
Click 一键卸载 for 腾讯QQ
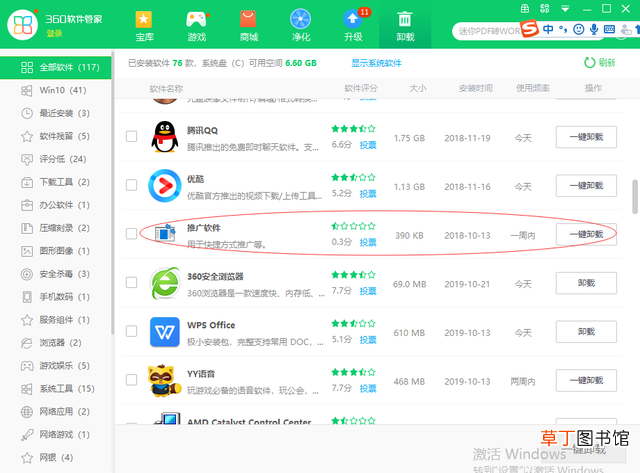[x=586, y=137]
